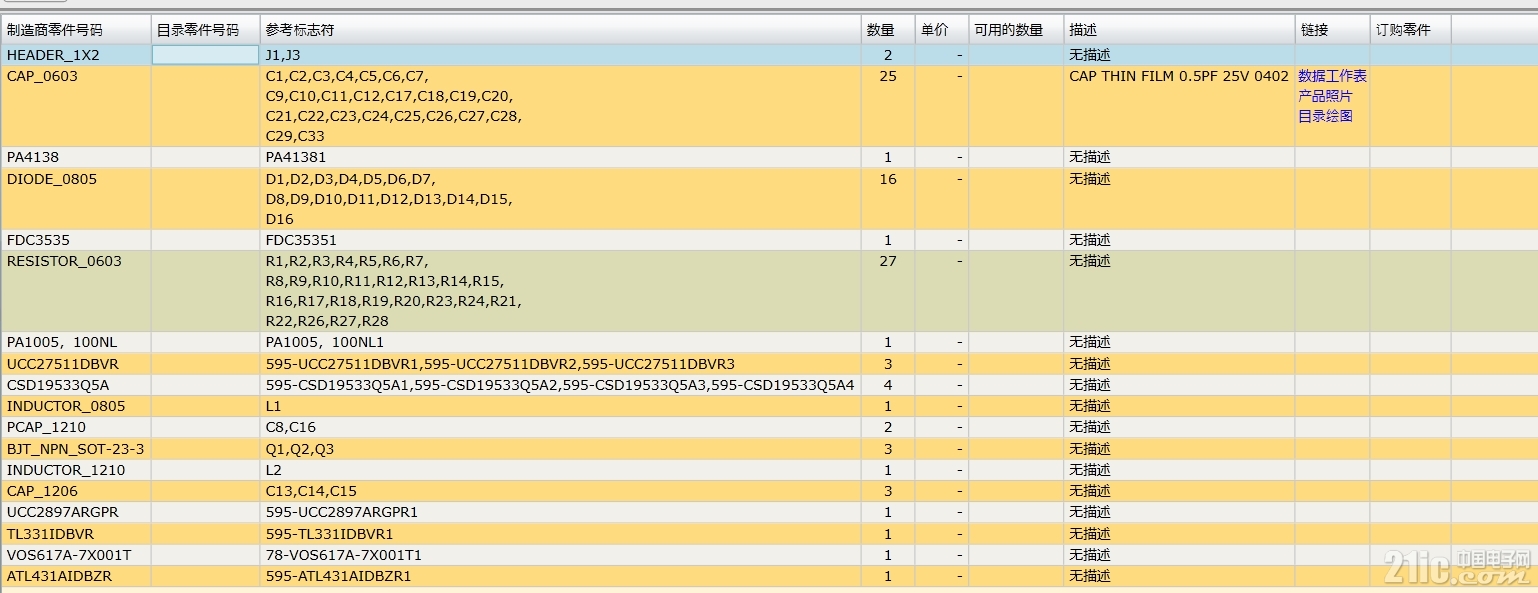Click the 订购零件 column header
Image resolution: width=1538 pixels, height=593 pixels.
coord(1410,30)
